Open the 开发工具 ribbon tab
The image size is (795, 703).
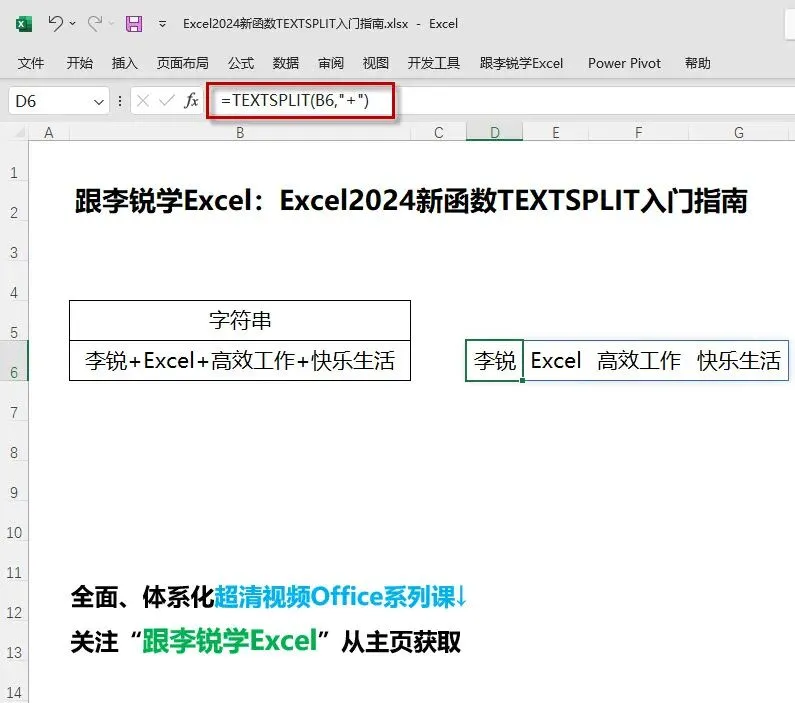[433, 63]
